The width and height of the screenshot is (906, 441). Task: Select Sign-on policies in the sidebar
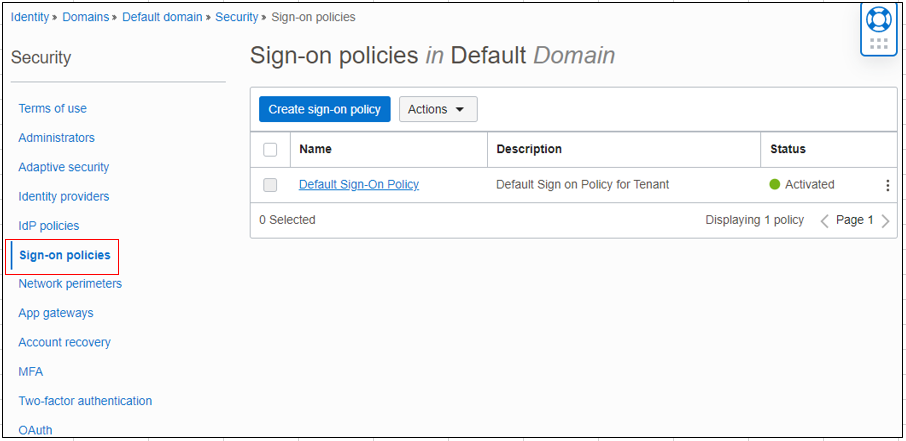pyautogui.click(x=65, y=256)
